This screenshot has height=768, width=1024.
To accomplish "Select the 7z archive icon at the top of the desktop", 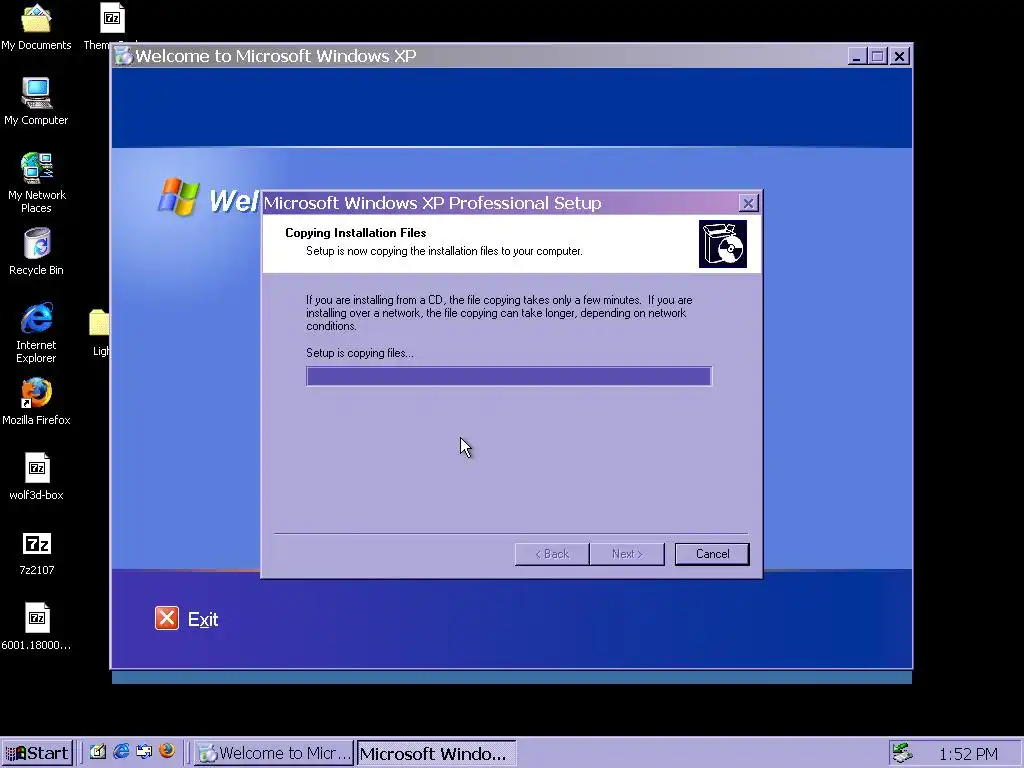I will point(112,18).
